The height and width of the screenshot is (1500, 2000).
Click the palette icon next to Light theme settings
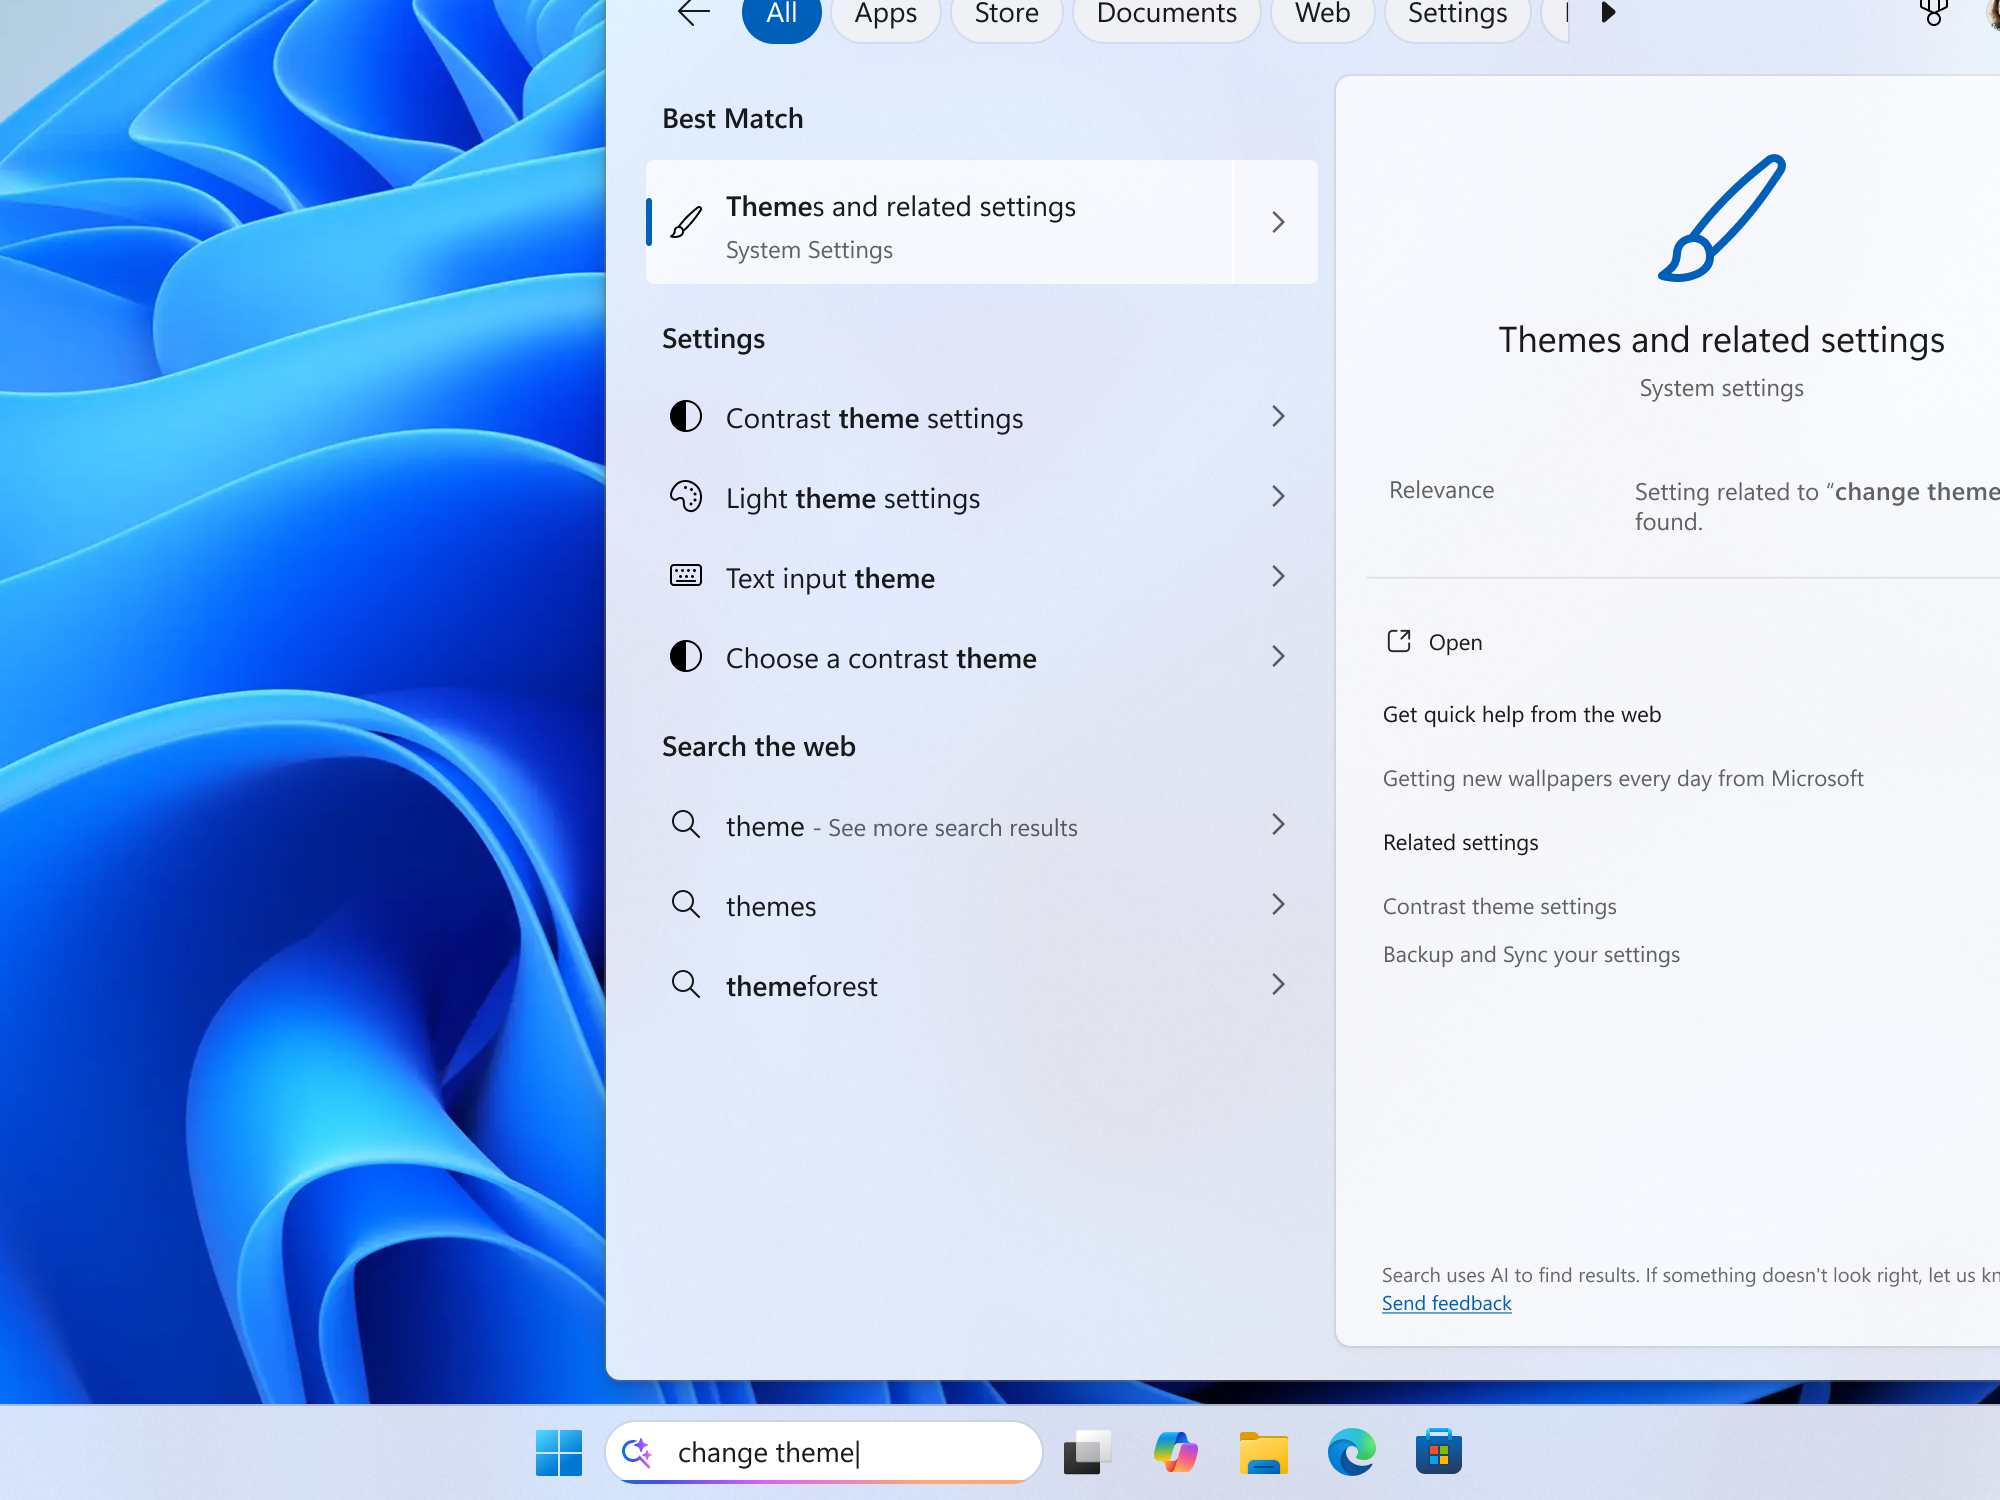click(687, 497)
